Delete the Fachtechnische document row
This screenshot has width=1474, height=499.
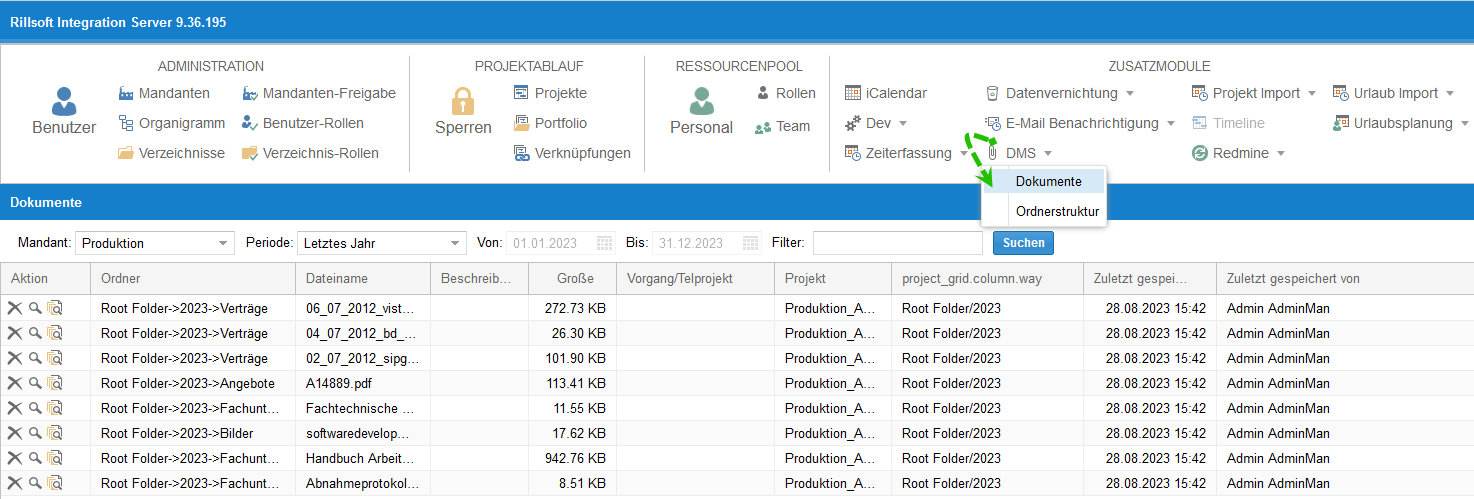click(x=15, y=408)
